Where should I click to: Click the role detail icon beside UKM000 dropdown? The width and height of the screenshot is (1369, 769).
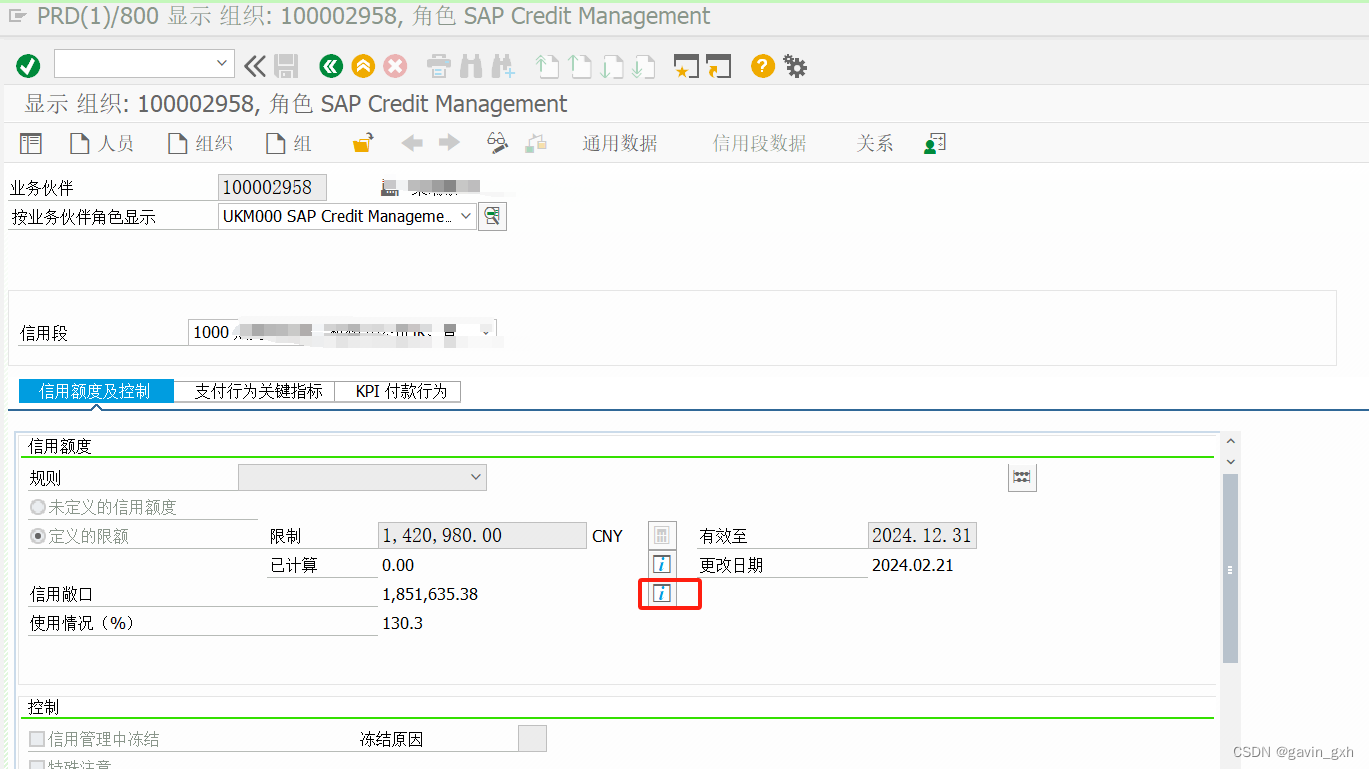pos(492,216)
